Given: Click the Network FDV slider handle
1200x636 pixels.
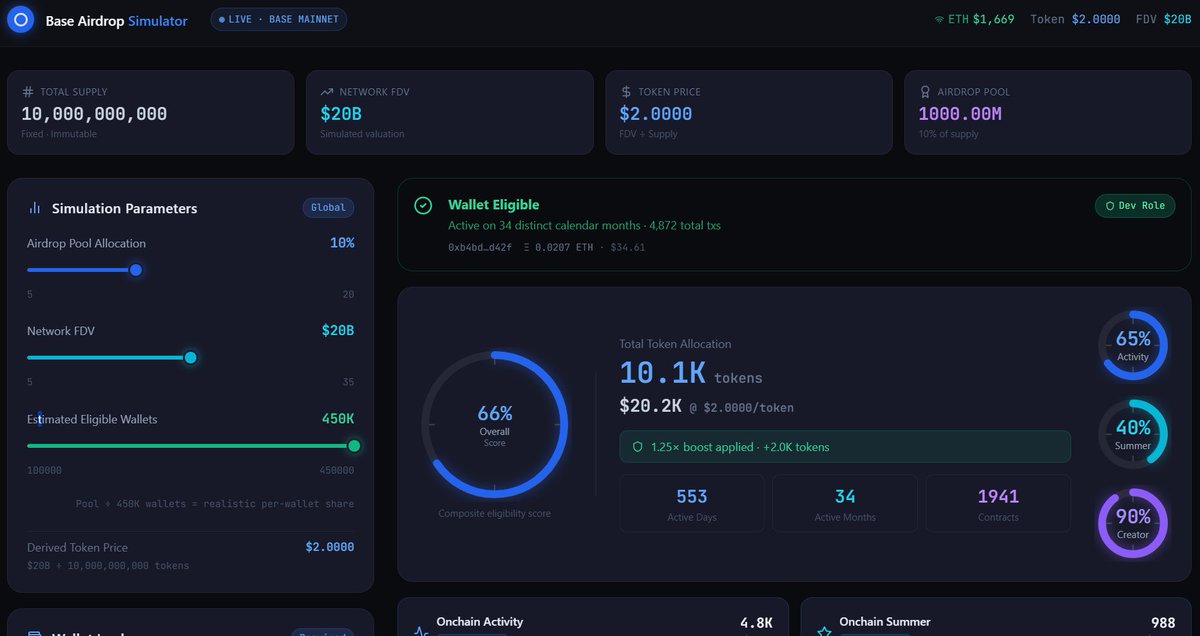Looking at the screenshot, I should coord(190,357).
